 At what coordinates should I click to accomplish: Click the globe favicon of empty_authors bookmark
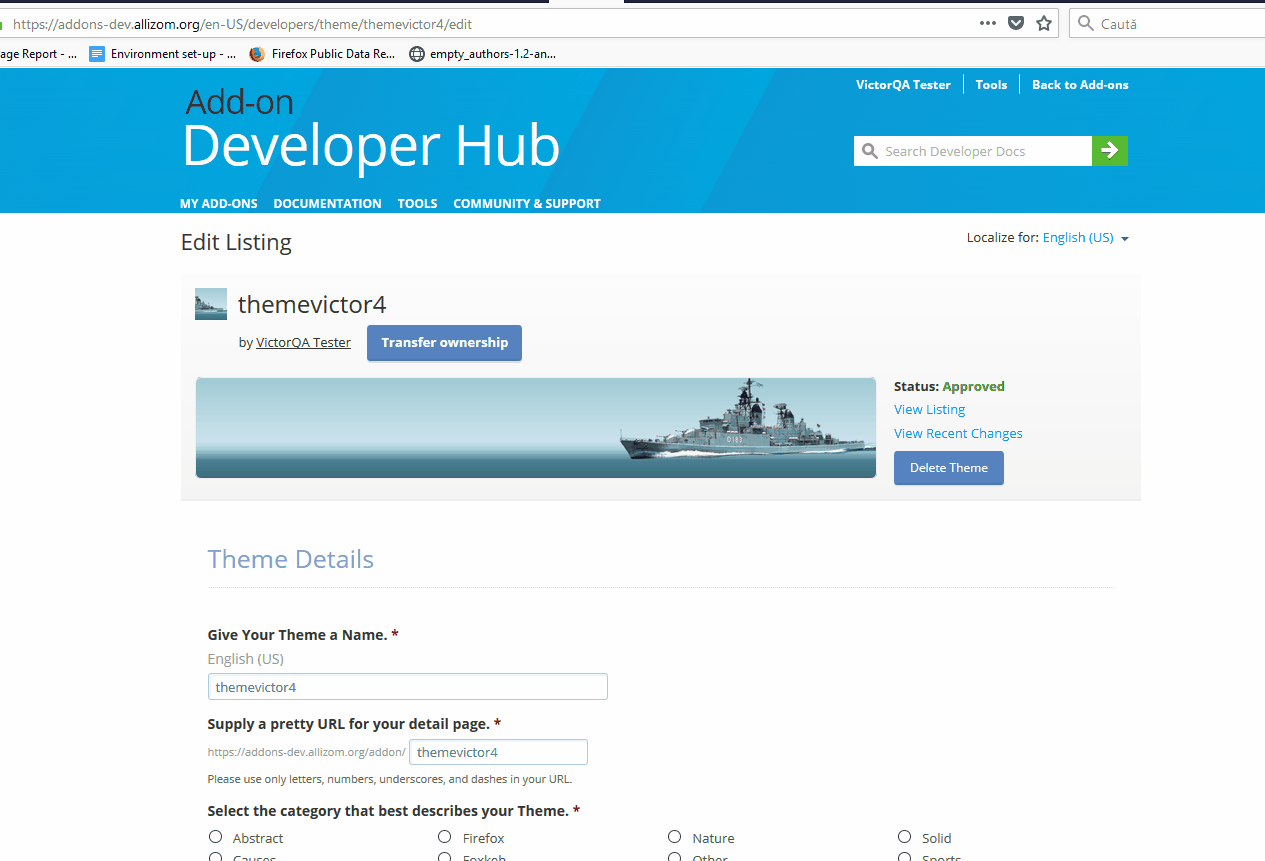(416, 54)
